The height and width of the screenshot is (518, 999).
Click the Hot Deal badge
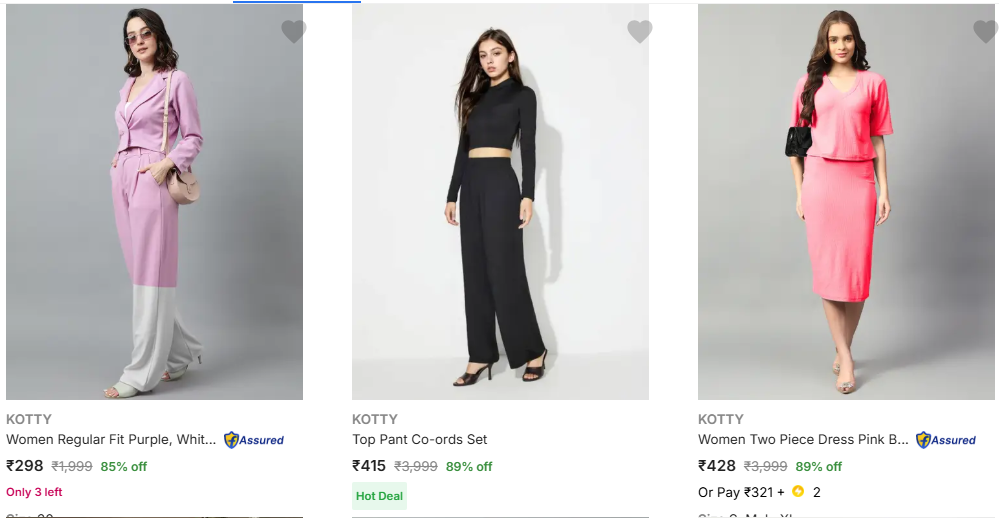coord(379,496)
